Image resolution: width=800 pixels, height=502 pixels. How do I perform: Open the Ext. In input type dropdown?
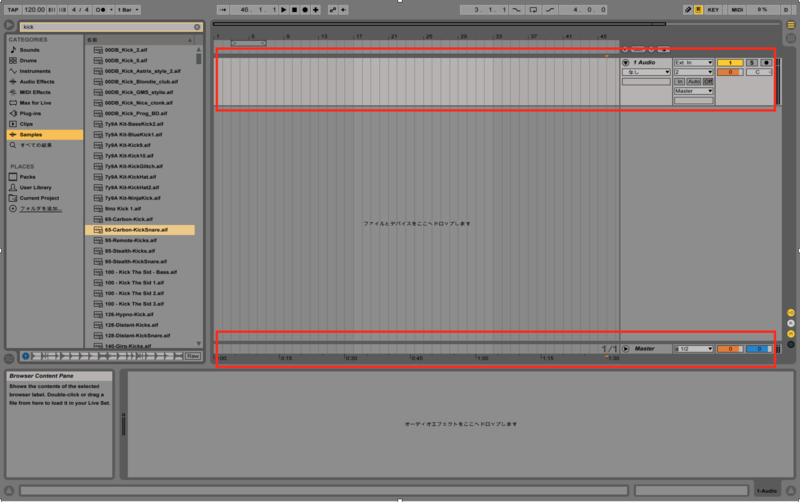[693, 62]
